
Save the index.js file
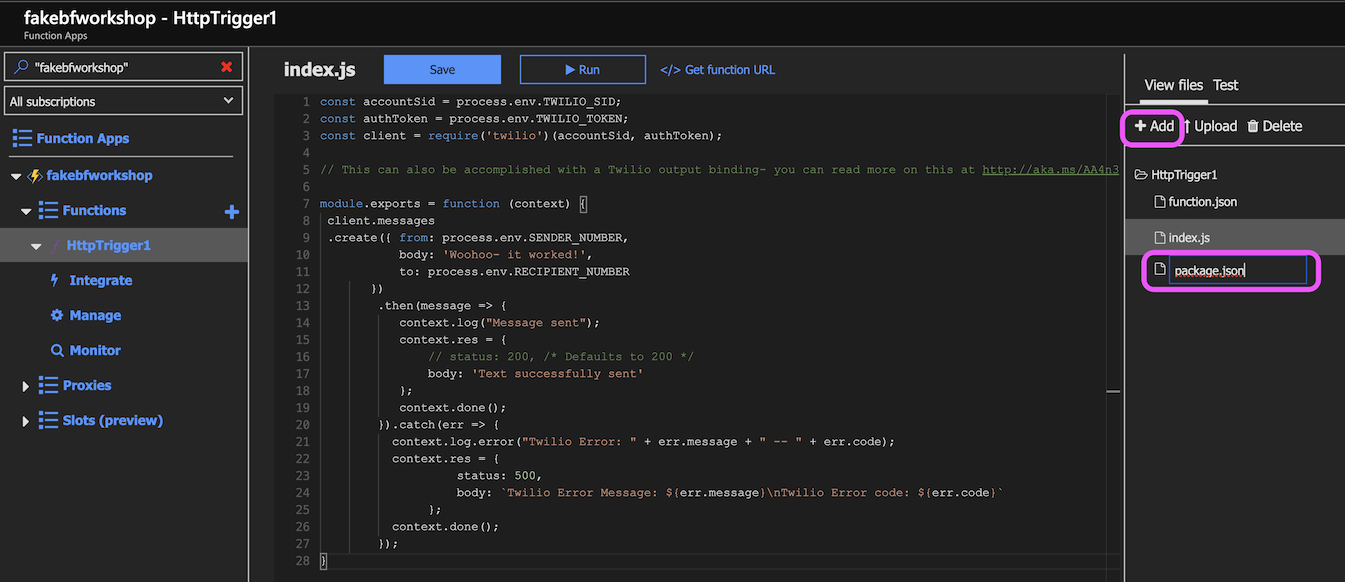coord(442,69)
